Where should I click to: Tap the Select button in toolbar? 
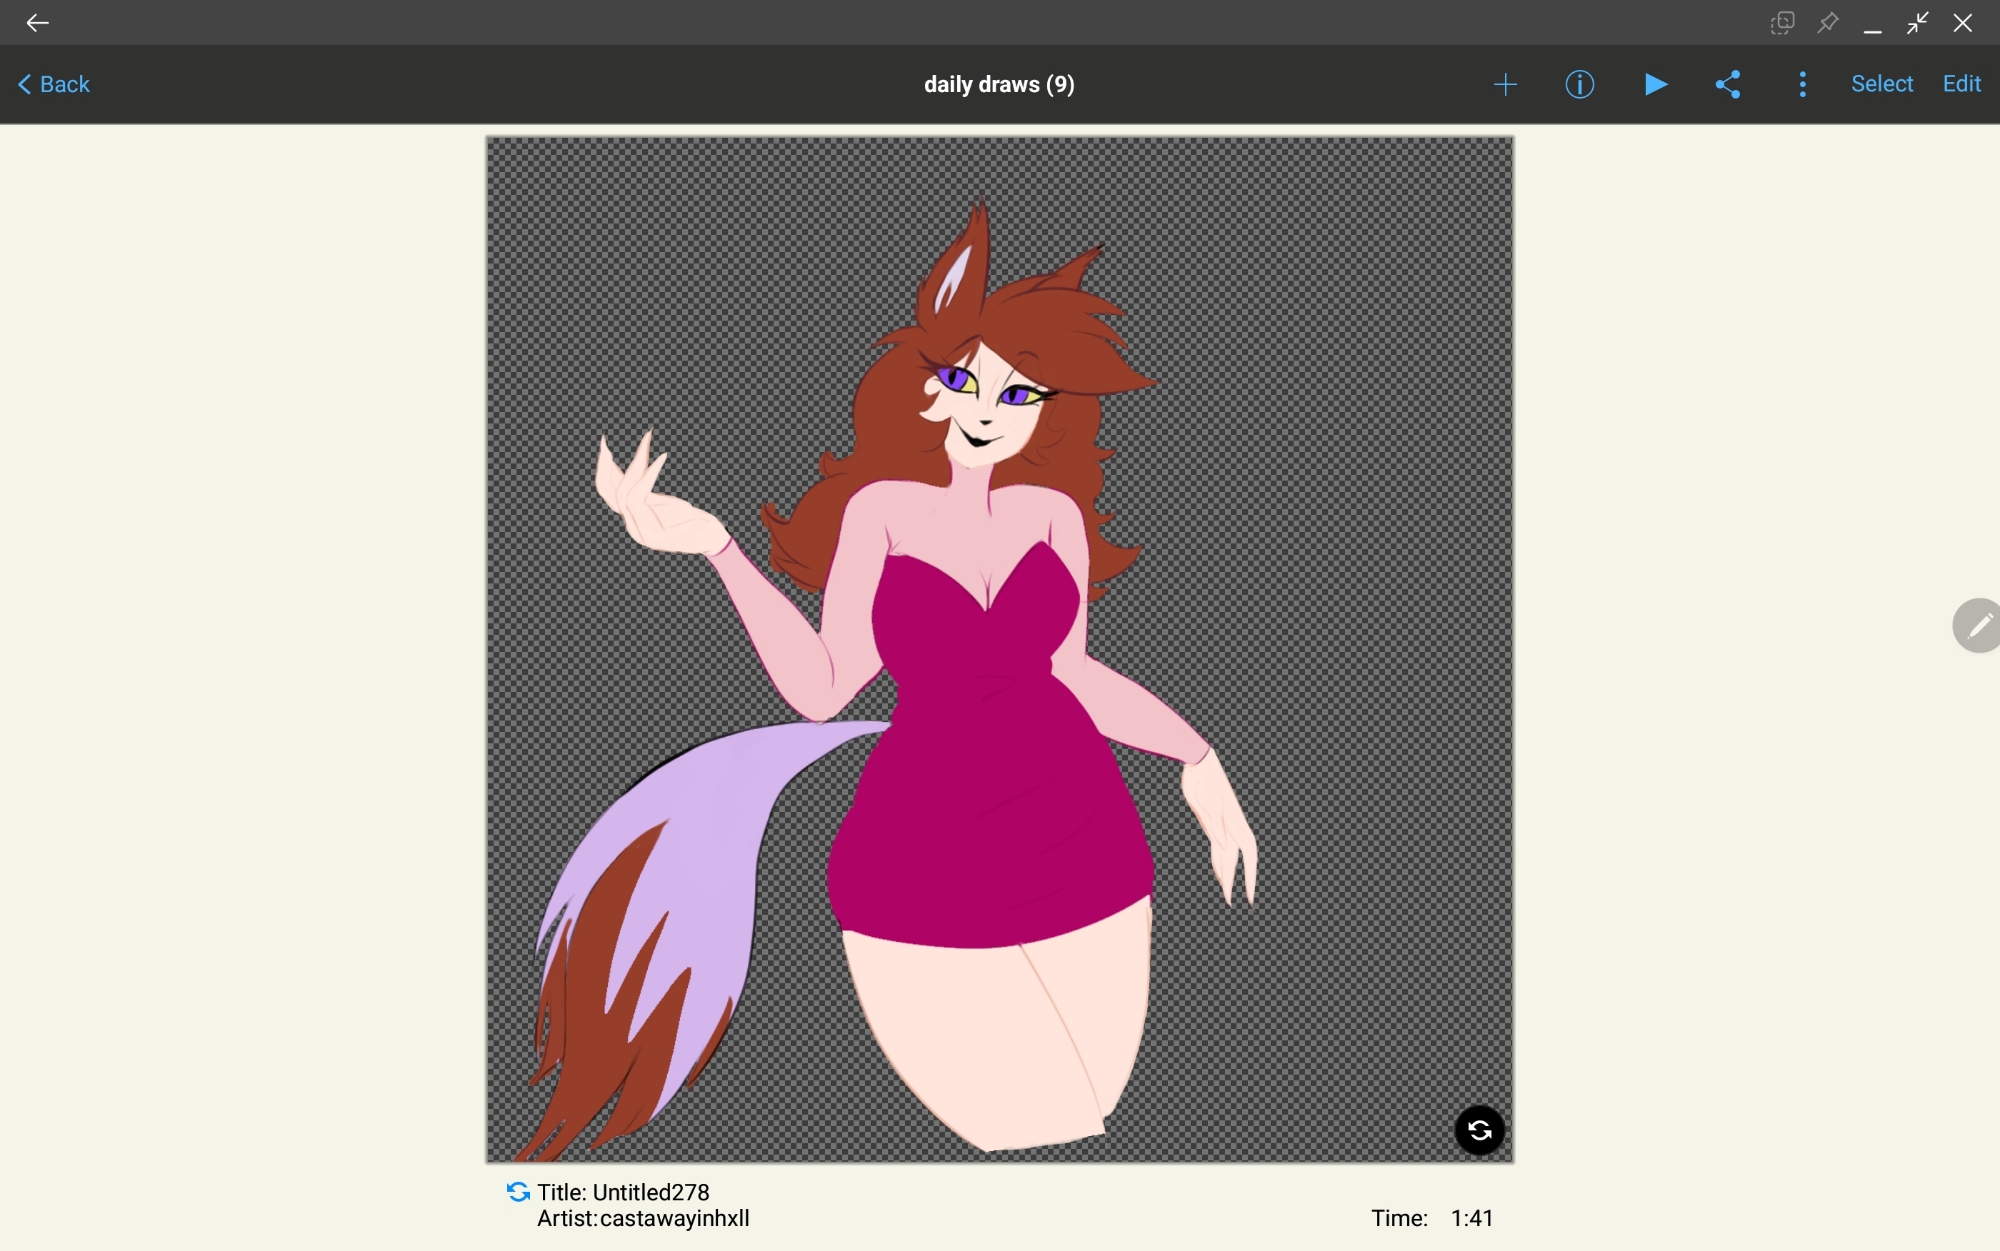click(1881, 85)
